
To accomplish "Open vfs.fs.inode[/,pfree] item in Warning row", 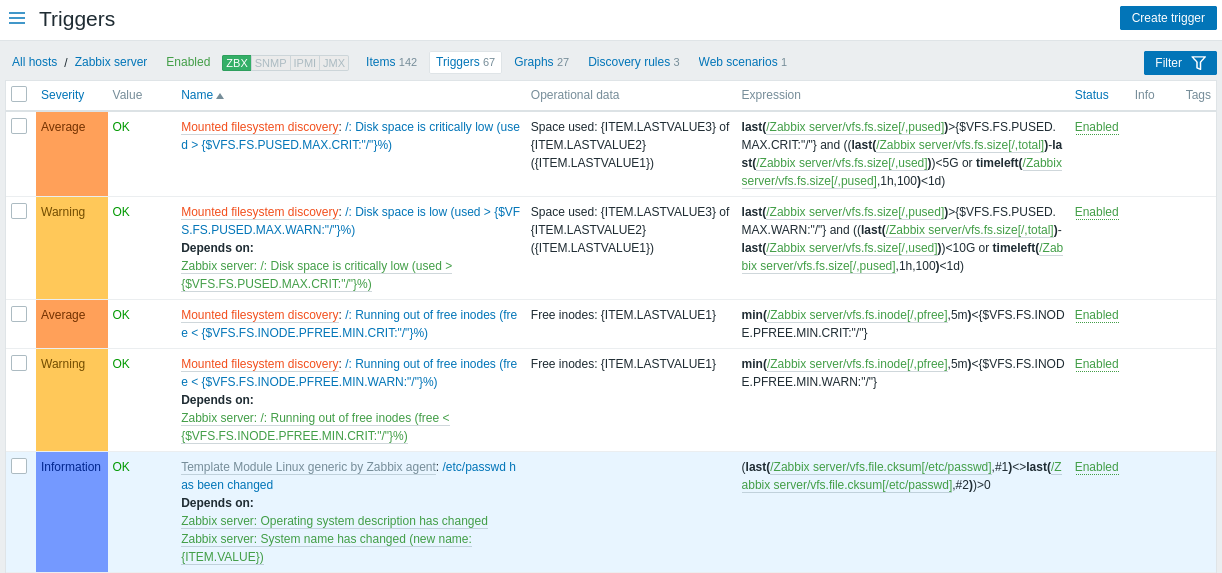I will [x=857, y=364].
